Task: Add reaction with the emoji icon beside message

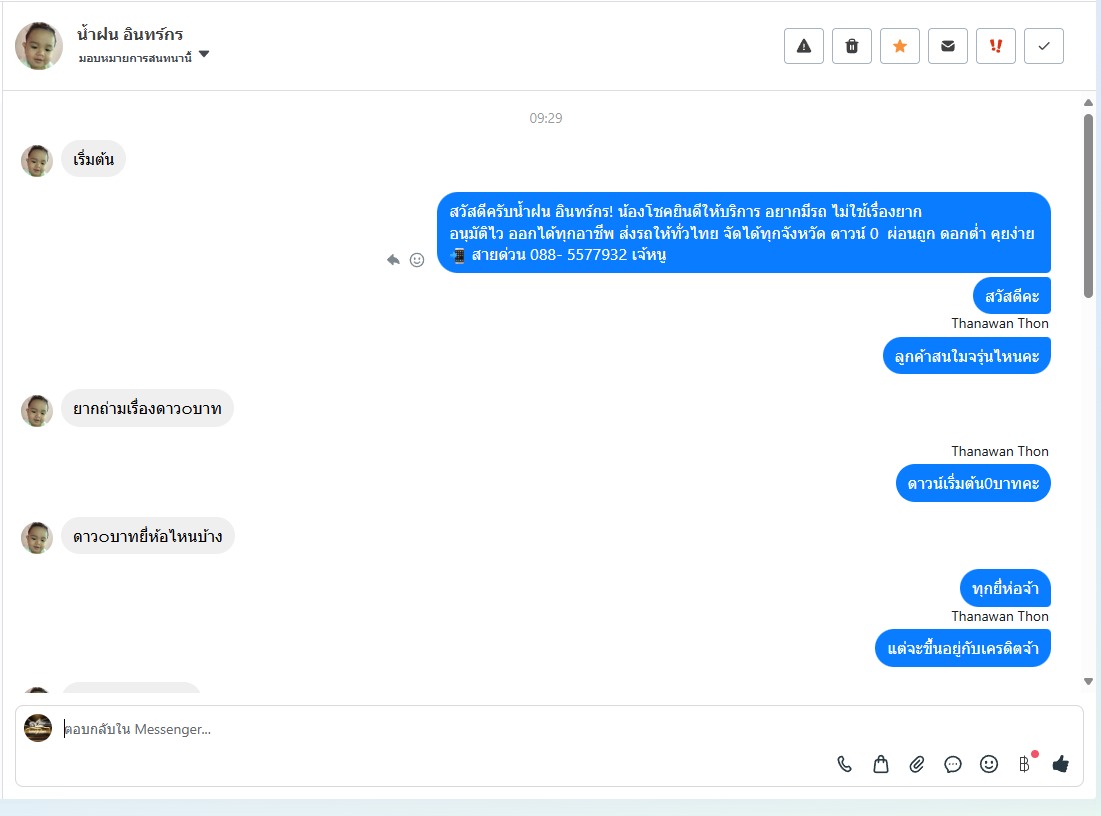Action: (x=417, y=260)
